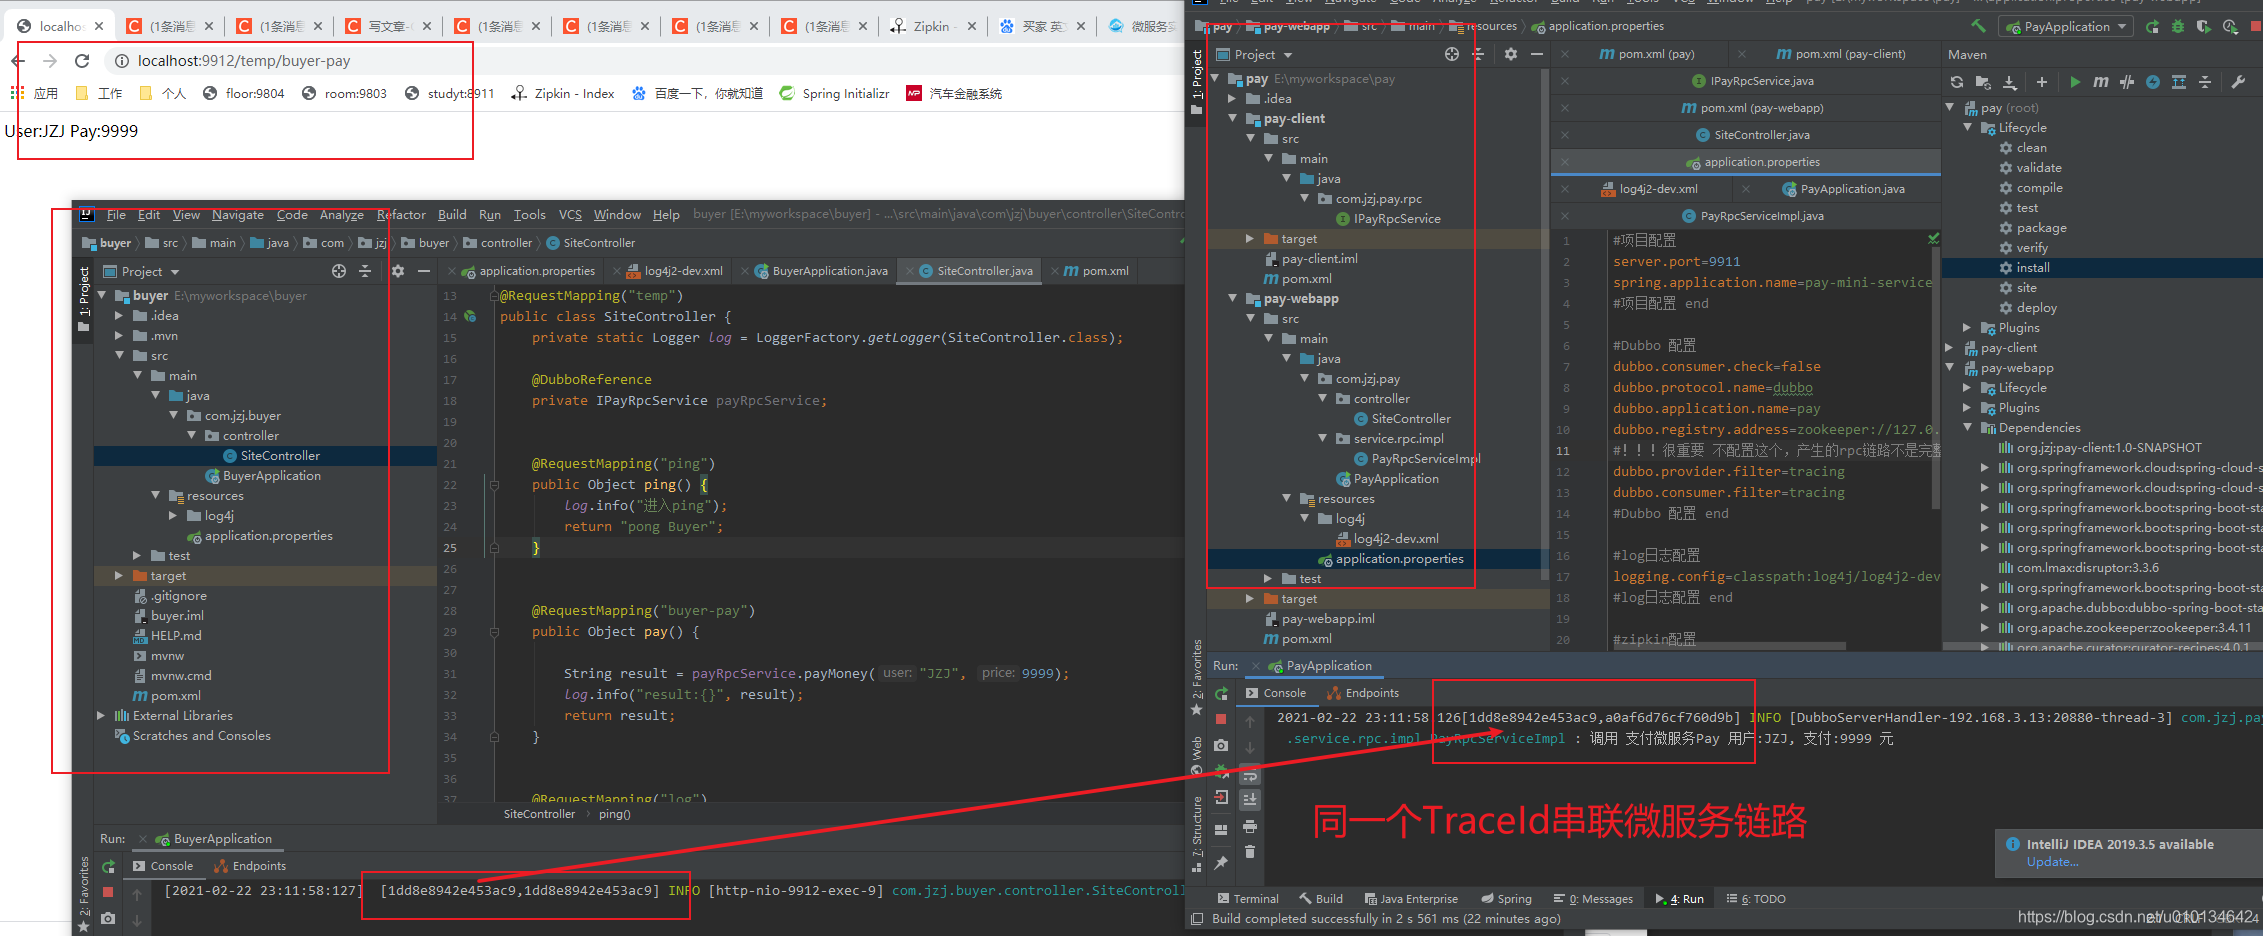
Task: Collapse all in Maven tool window
Action: pos(2205,82)
